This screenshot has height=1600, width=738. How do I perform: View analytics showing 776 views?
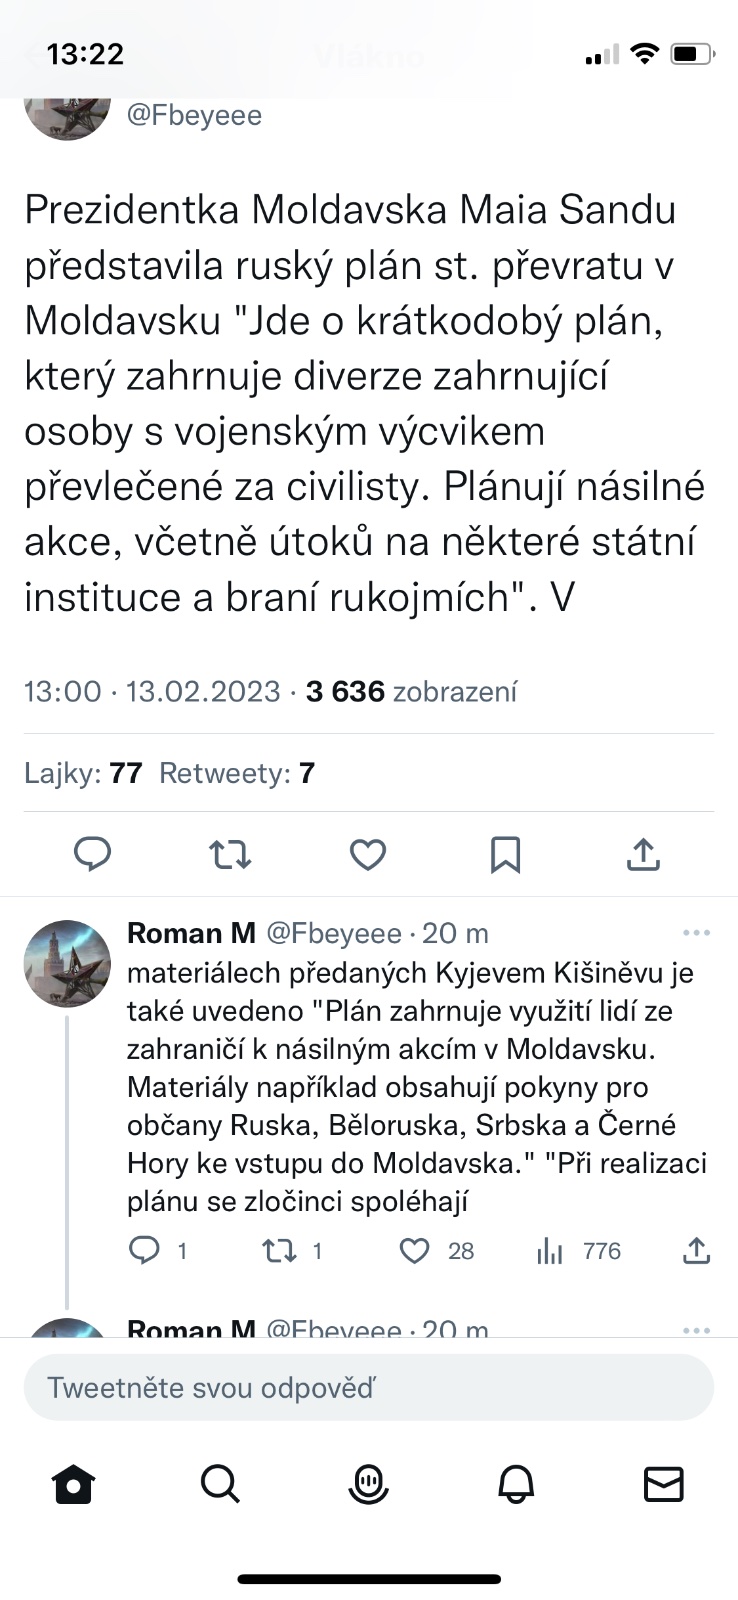(552, 1250)
